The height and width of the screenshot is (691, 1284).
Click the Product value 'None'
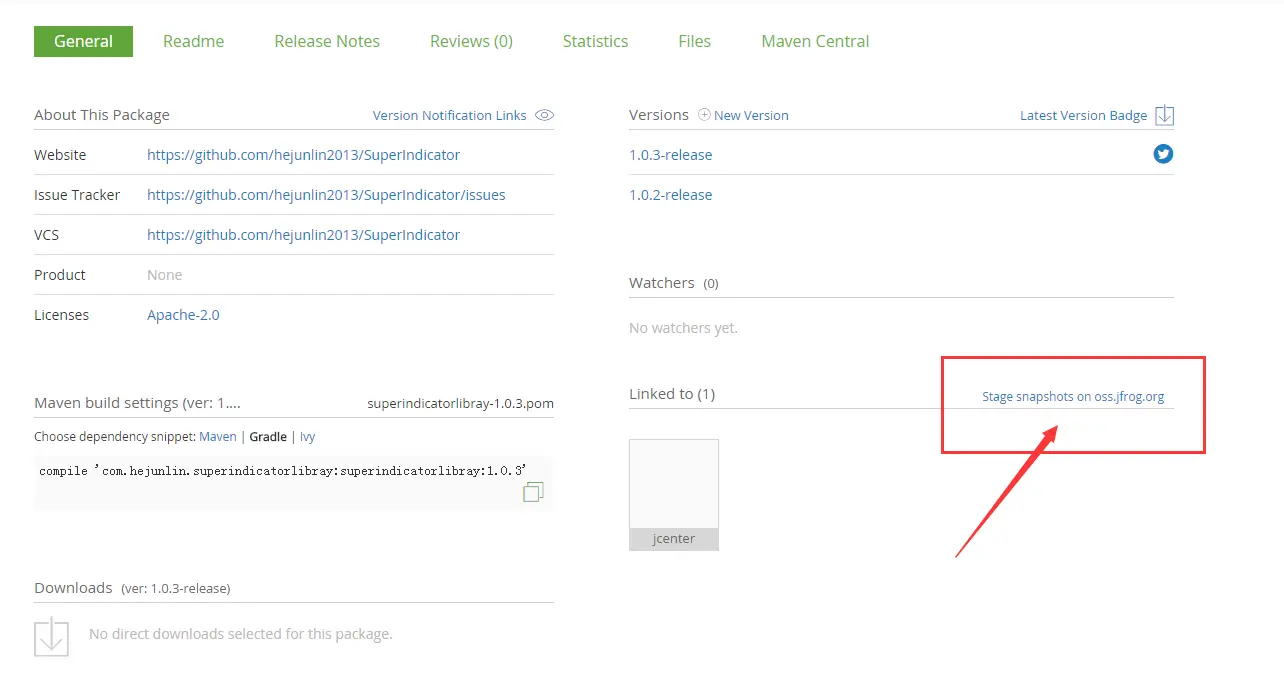click(x=165, y=275)
